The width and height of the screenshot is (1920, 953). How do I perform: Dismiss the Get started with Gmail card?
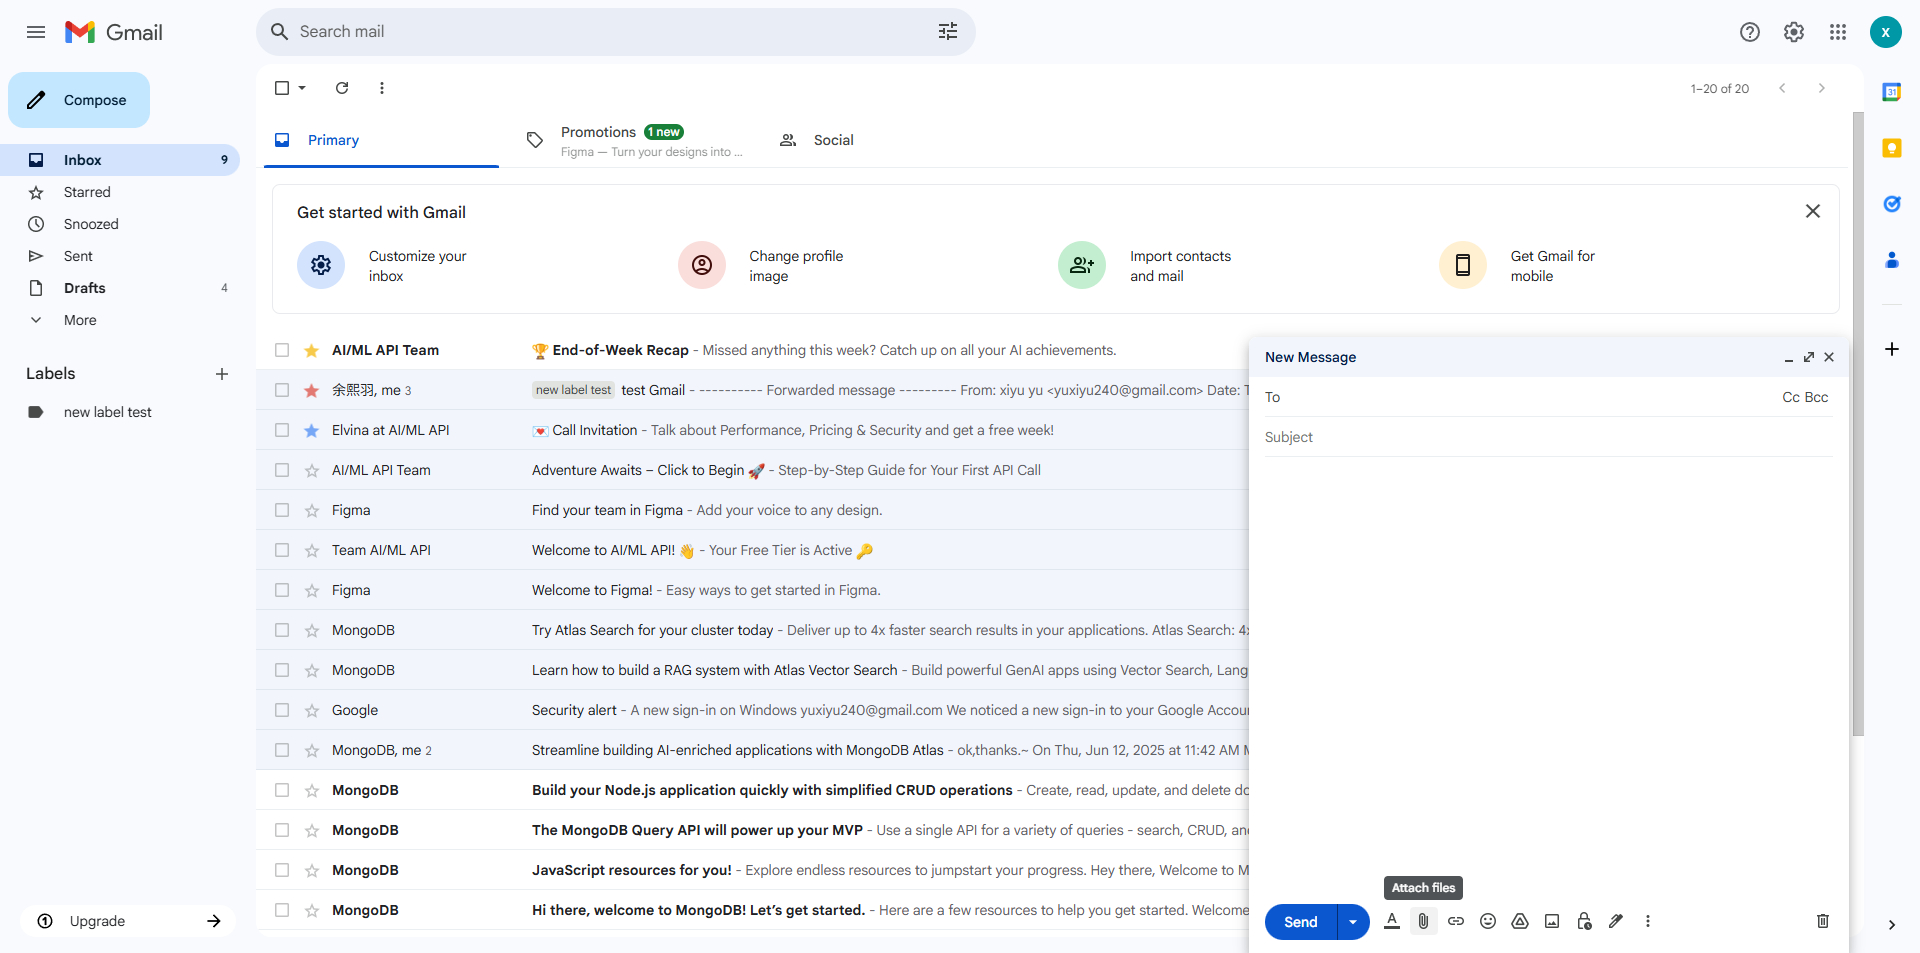1813,211
